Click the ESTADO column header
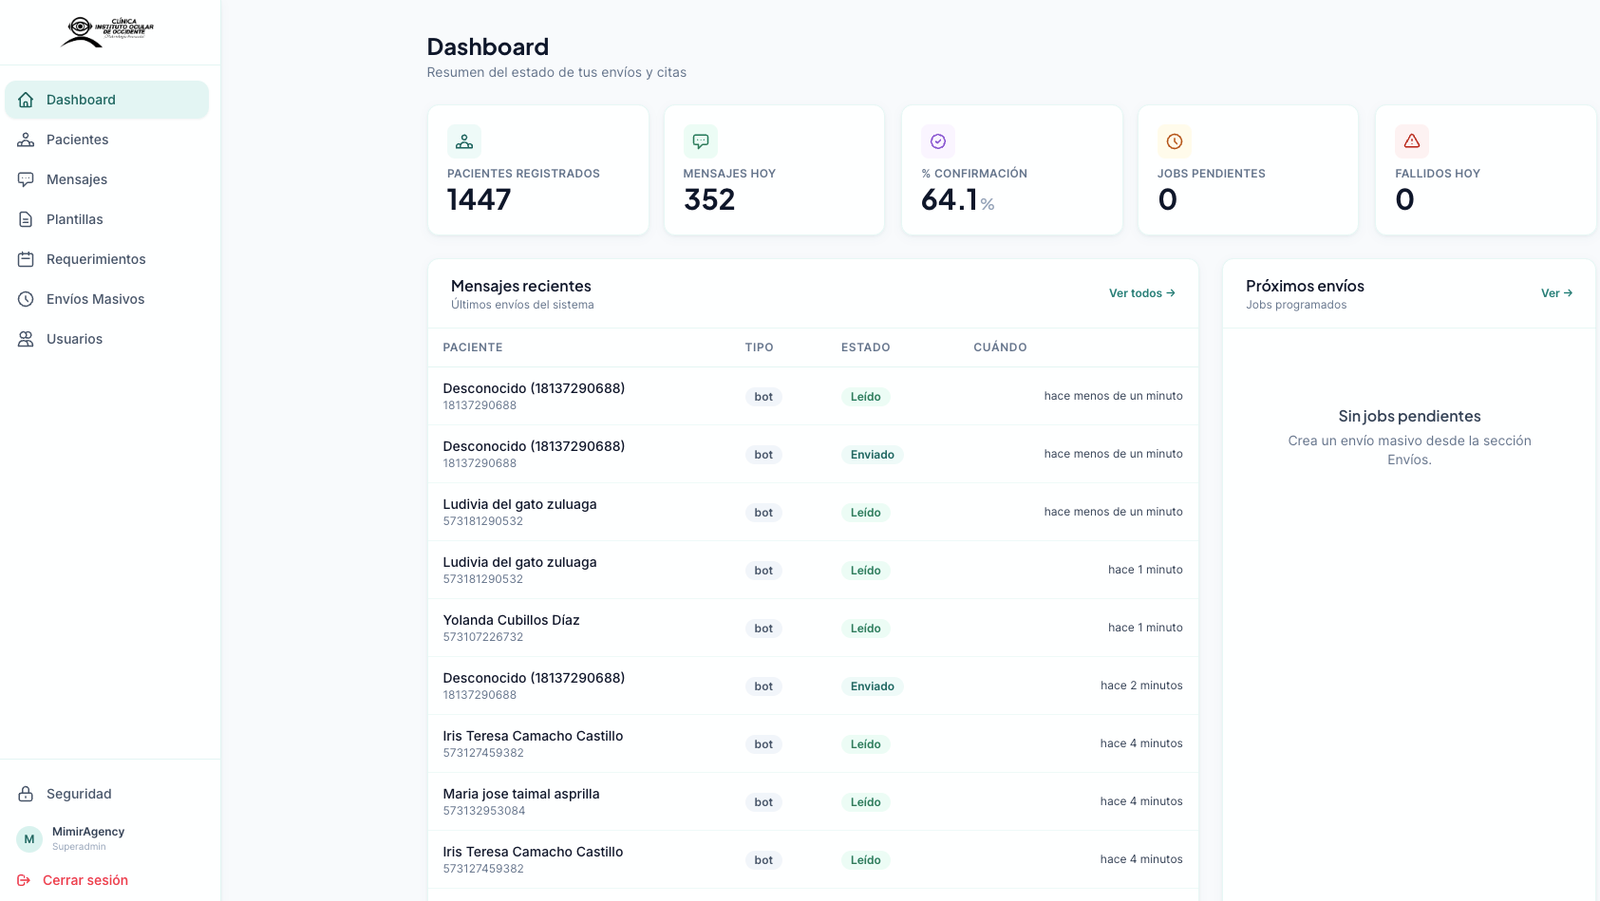This screenshot has height=901, width=1600. coord(866,348)
